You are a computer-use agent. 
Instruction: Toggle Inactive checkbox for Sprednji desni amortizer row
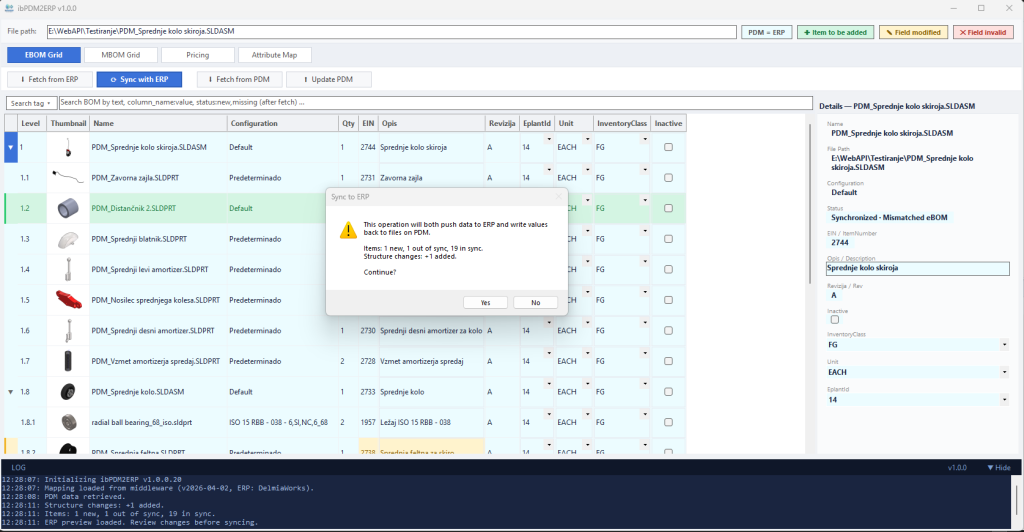(668, 330)
